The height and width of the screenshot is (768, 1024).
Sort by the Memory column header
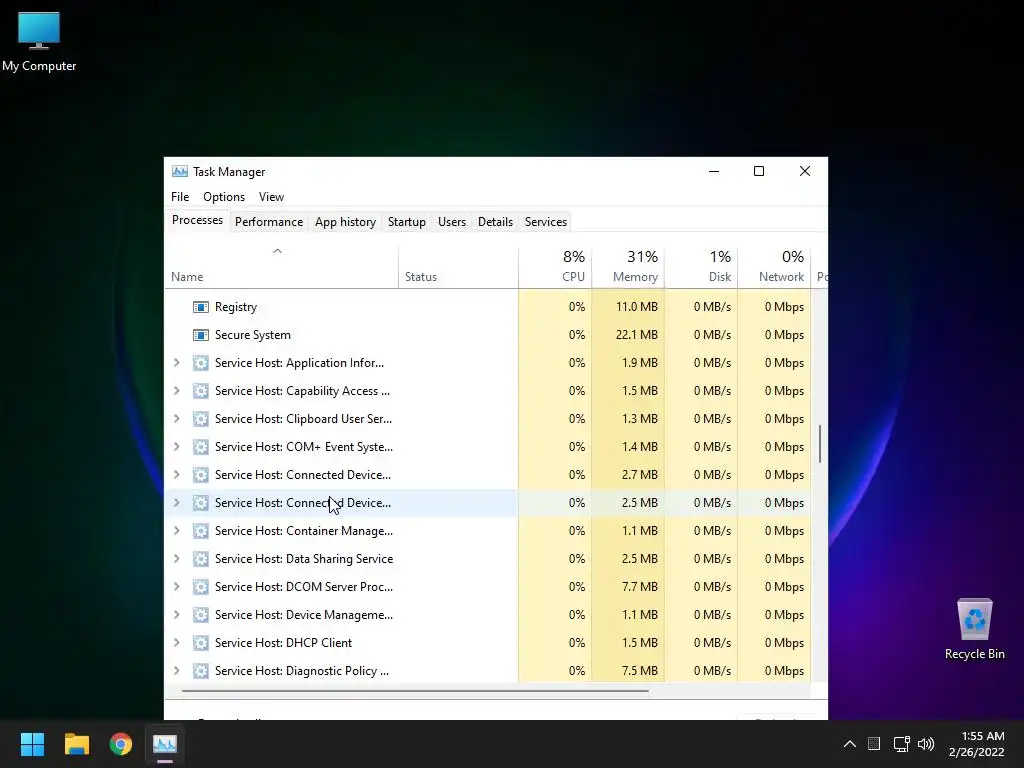click(628, 268)
